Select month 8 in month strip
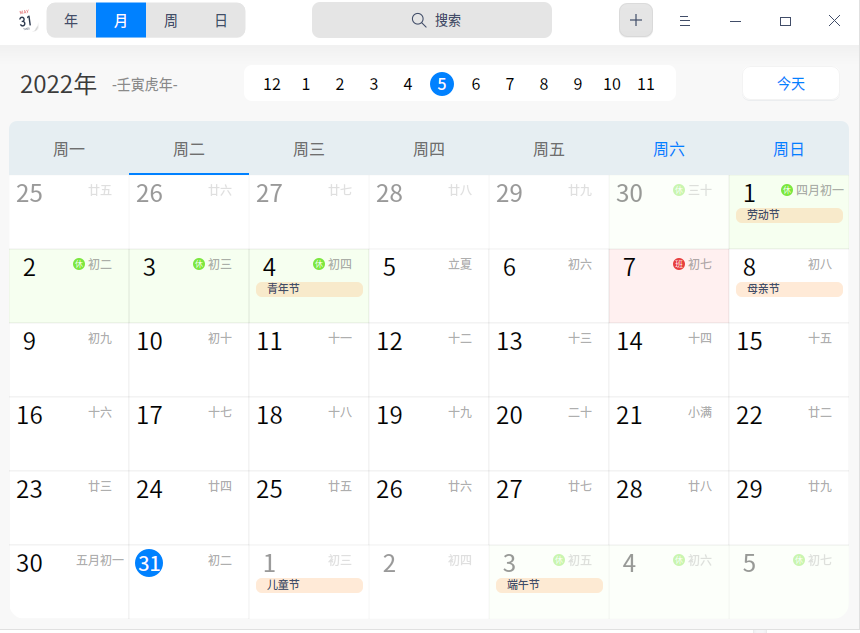Screen dimensions: 860x633 (x=544, y=84)
